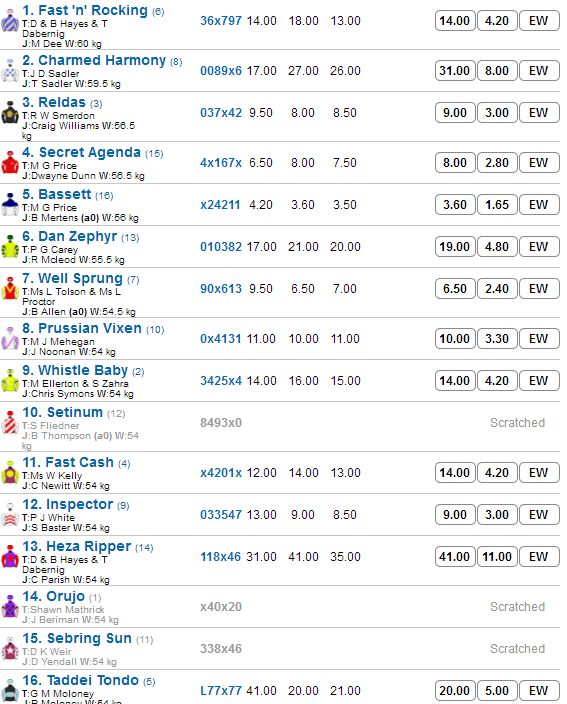Click Fast 'n' Rocking jockey silks icon
Image resolution: width=567 pixels, height=704 pixels.
point(10,22)
